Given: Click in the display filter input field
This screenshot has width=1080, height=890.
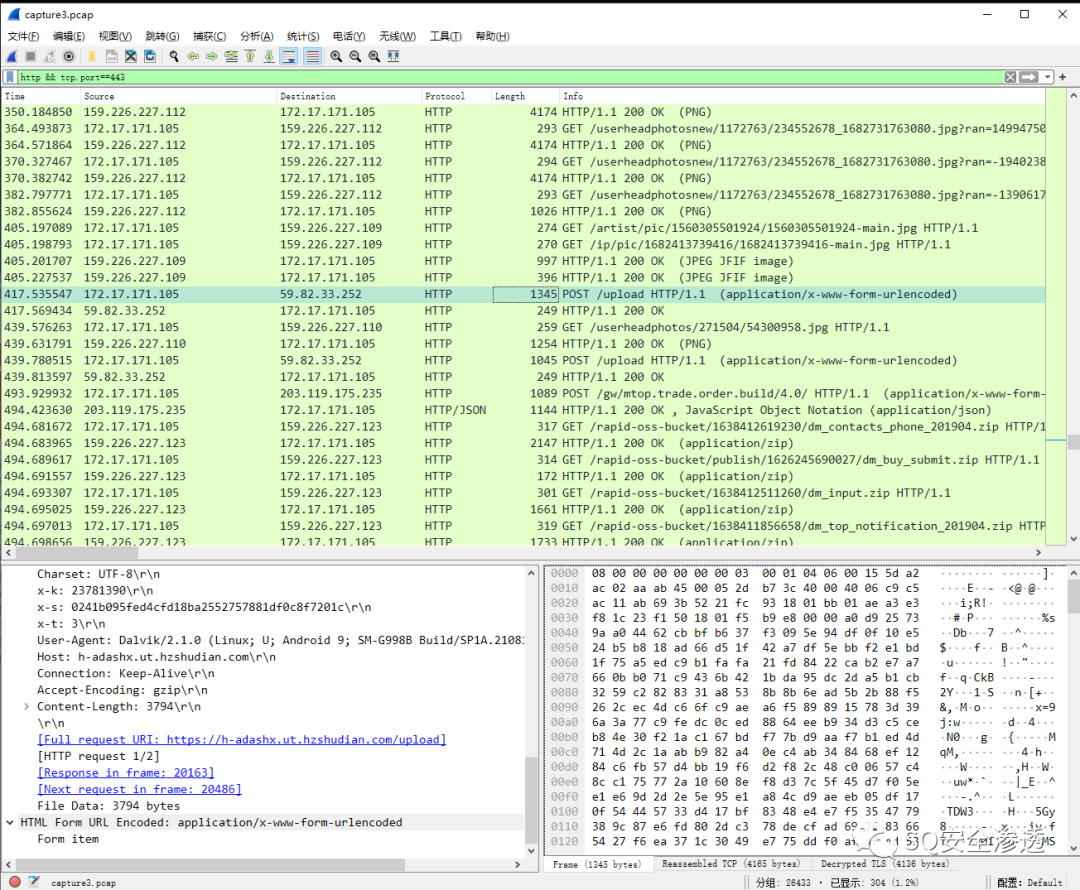Looking at the screenshot, I should pos(510,77).
